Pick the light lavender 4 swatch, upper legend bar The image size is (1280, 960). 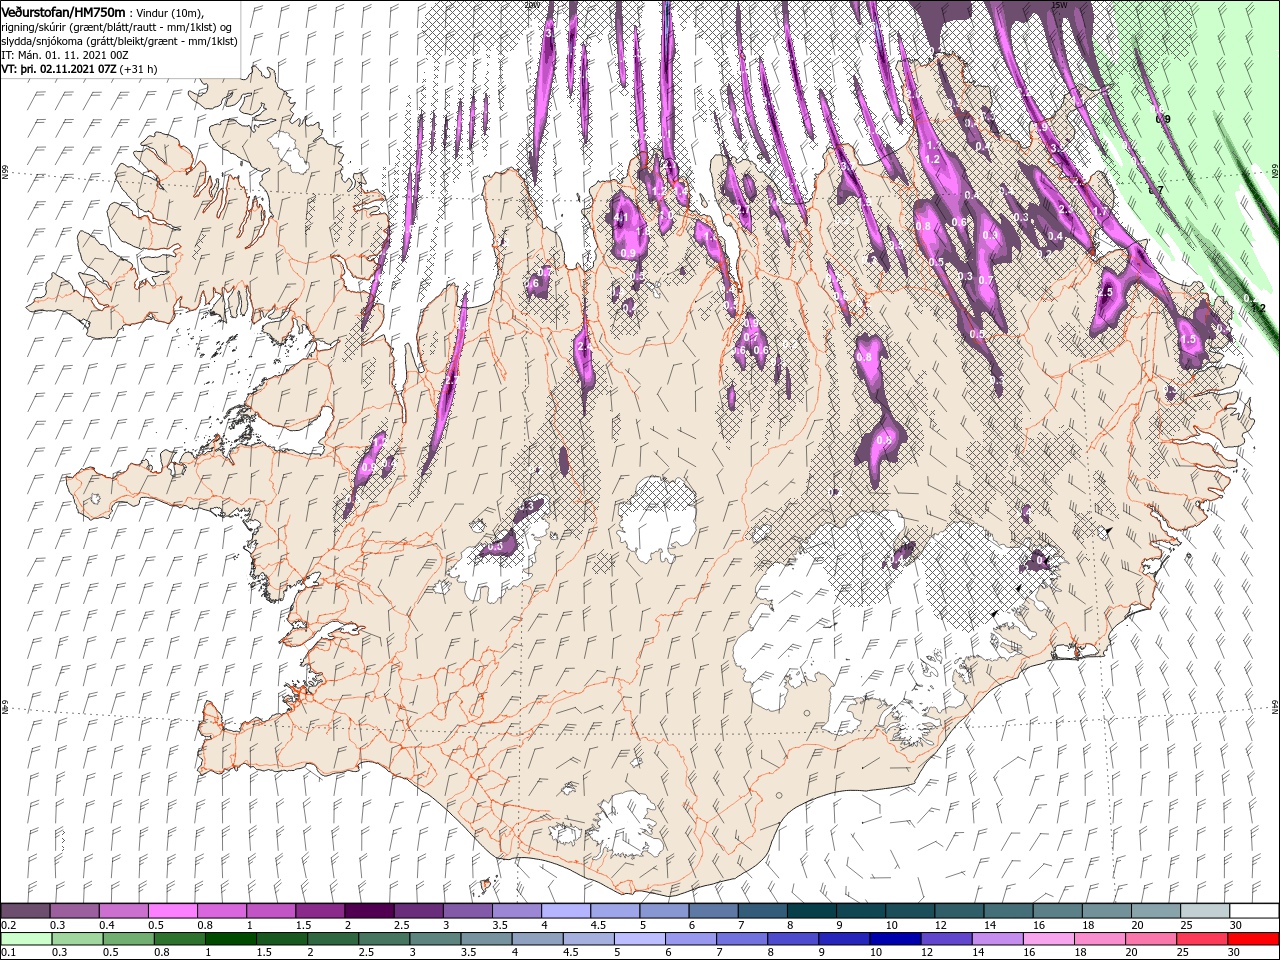click(x=565, y=911)
